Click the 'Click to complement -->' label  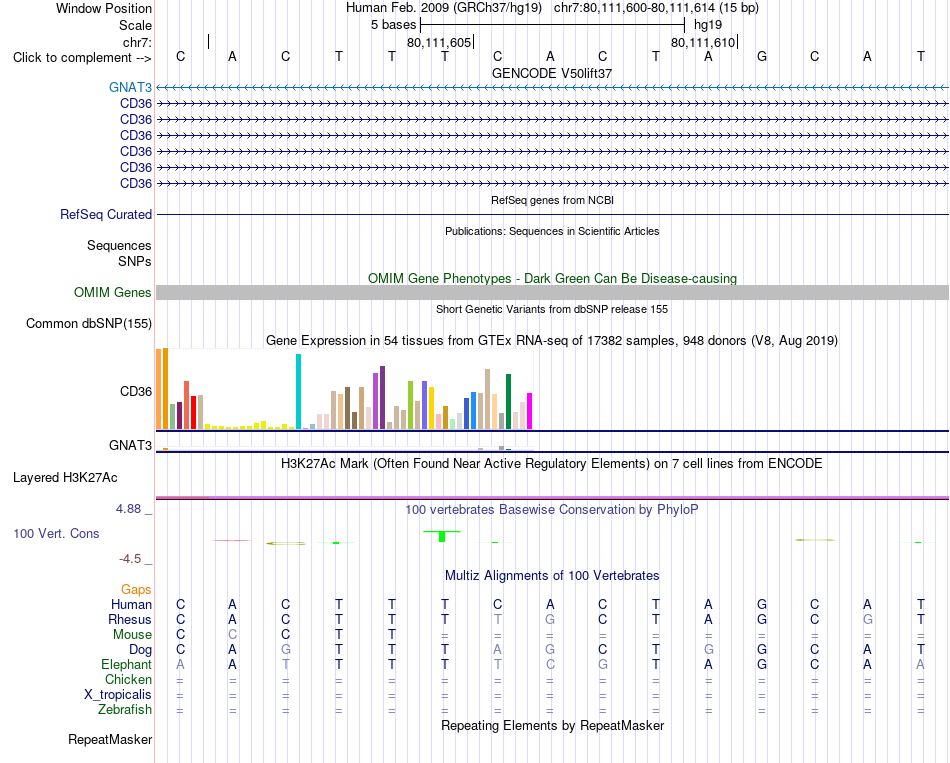(x=82, y=58)
